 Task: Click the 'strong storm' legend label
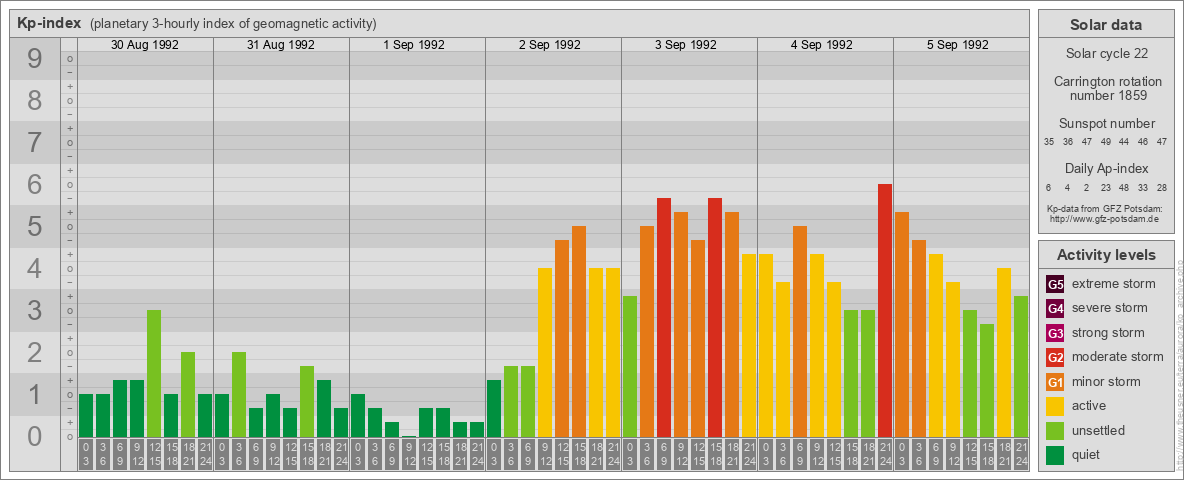(x=1108, y=332)
